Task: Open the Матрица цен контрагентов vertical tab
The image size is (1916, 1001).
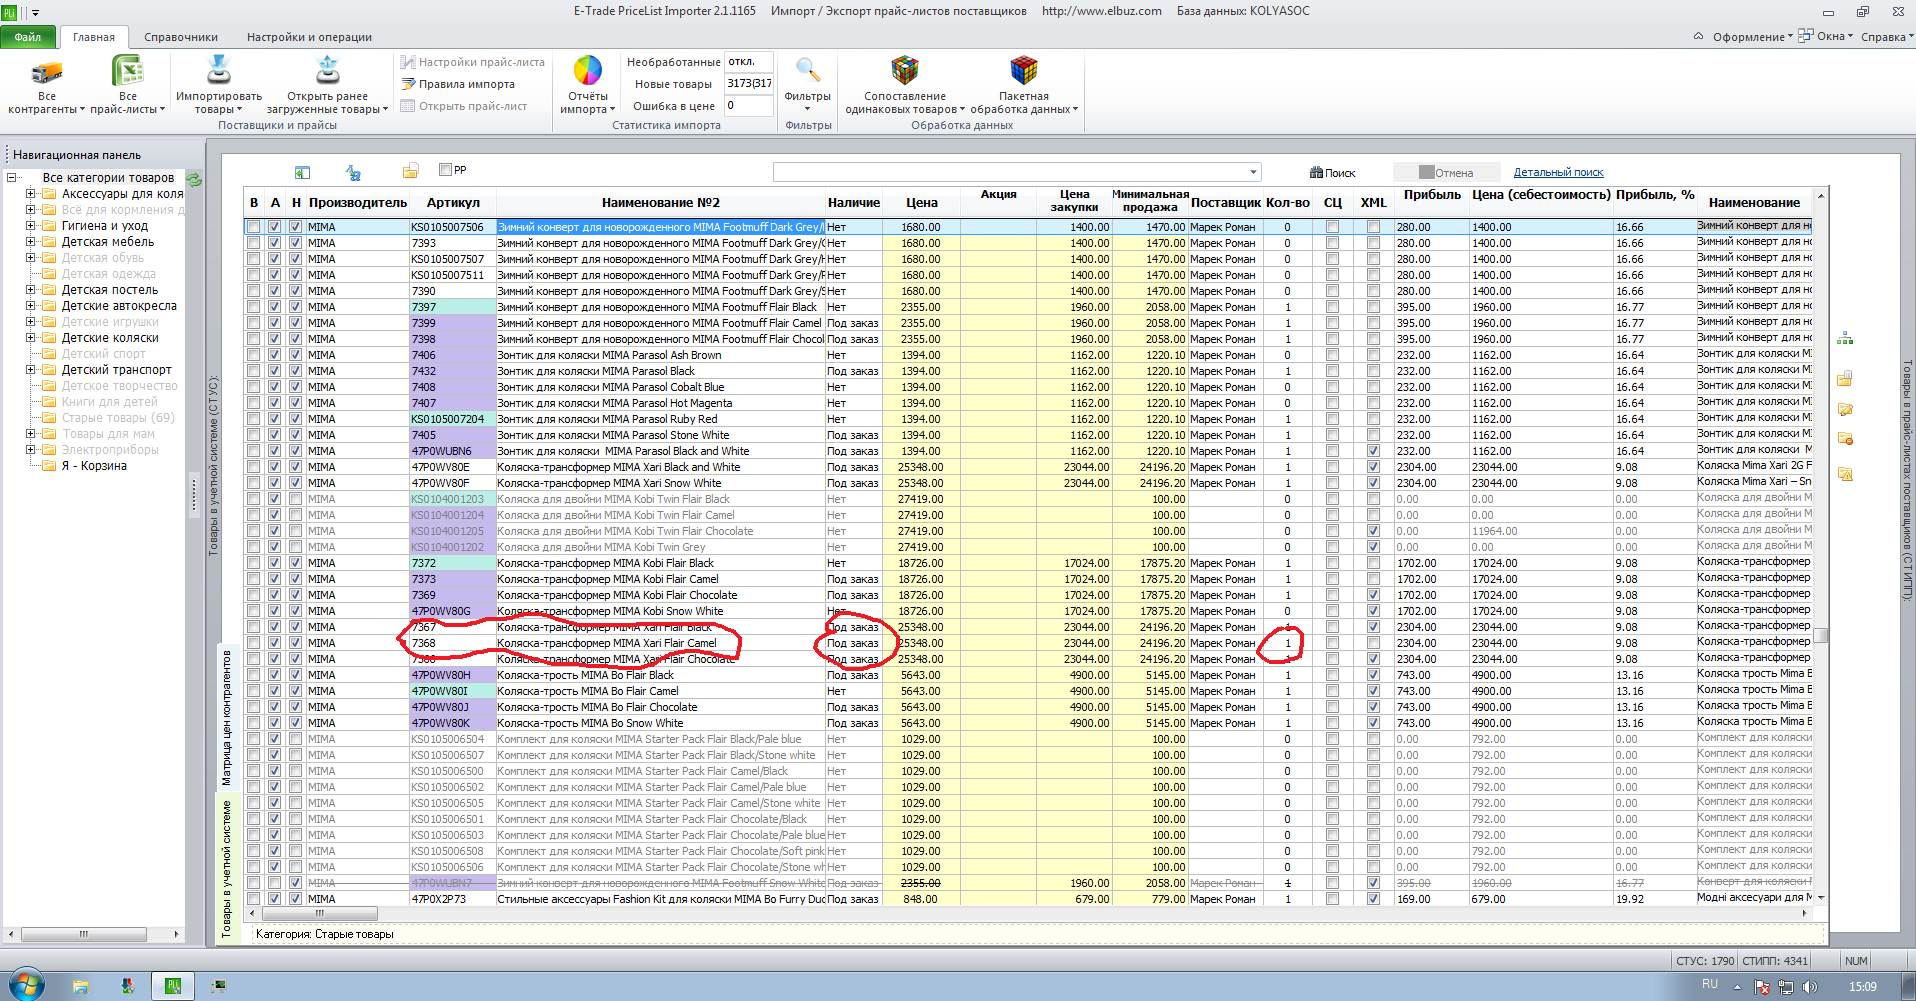Action: click(227, 718)
